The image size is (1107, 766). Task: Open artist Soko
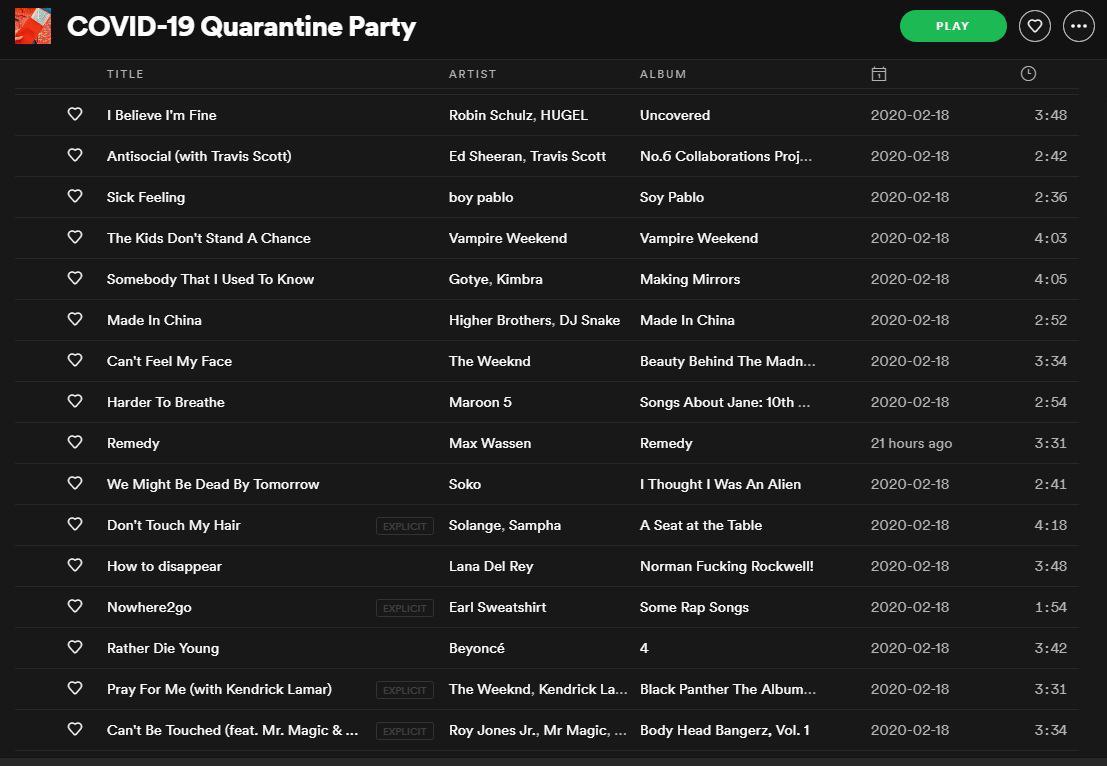(x=465, y=484)
